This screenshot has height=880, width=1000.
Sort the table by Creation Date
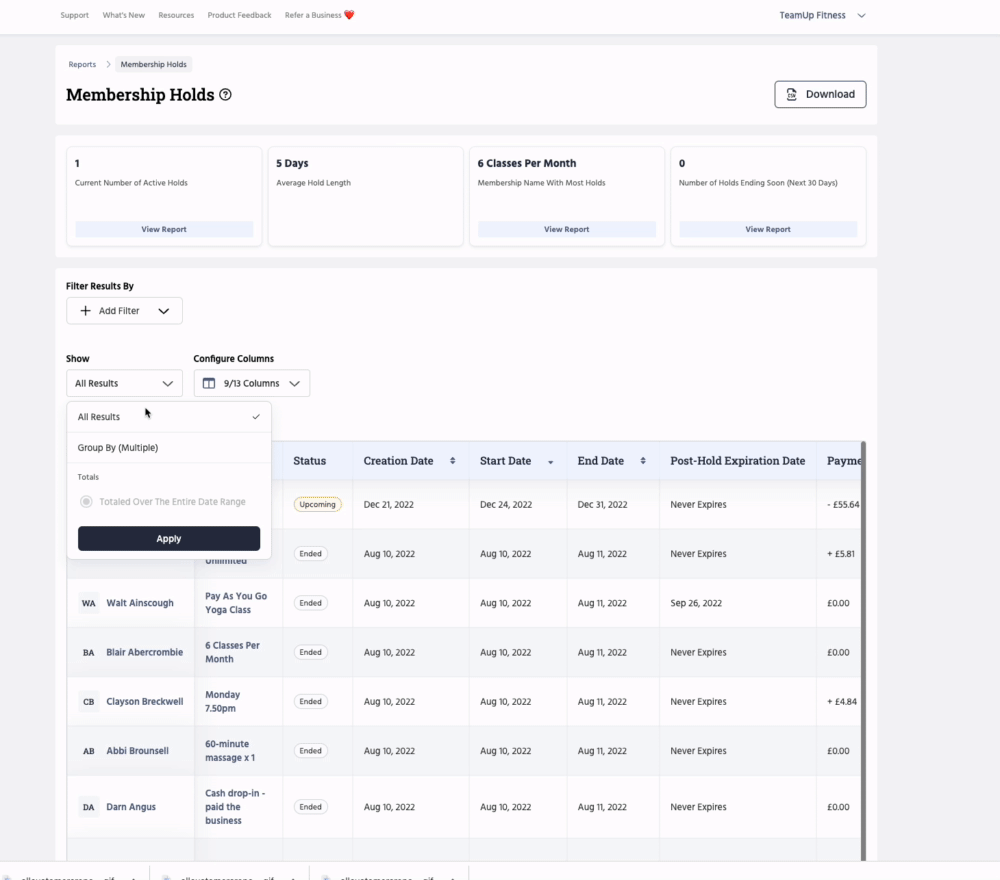(452, 460)
